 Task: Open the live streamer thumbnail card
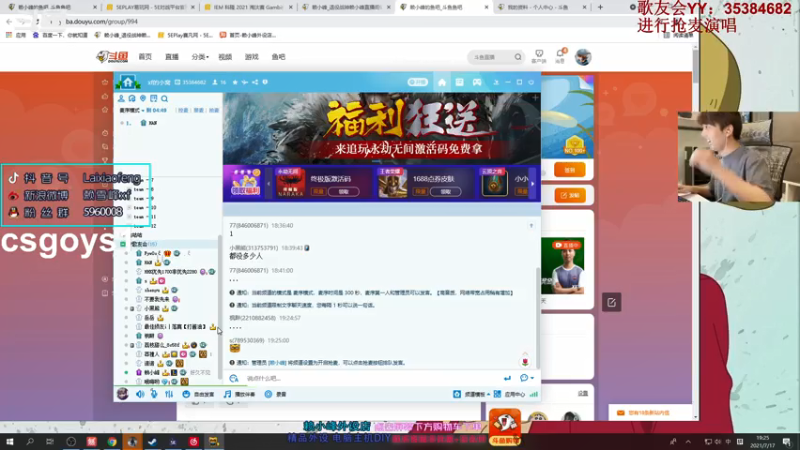click(562, 265)
